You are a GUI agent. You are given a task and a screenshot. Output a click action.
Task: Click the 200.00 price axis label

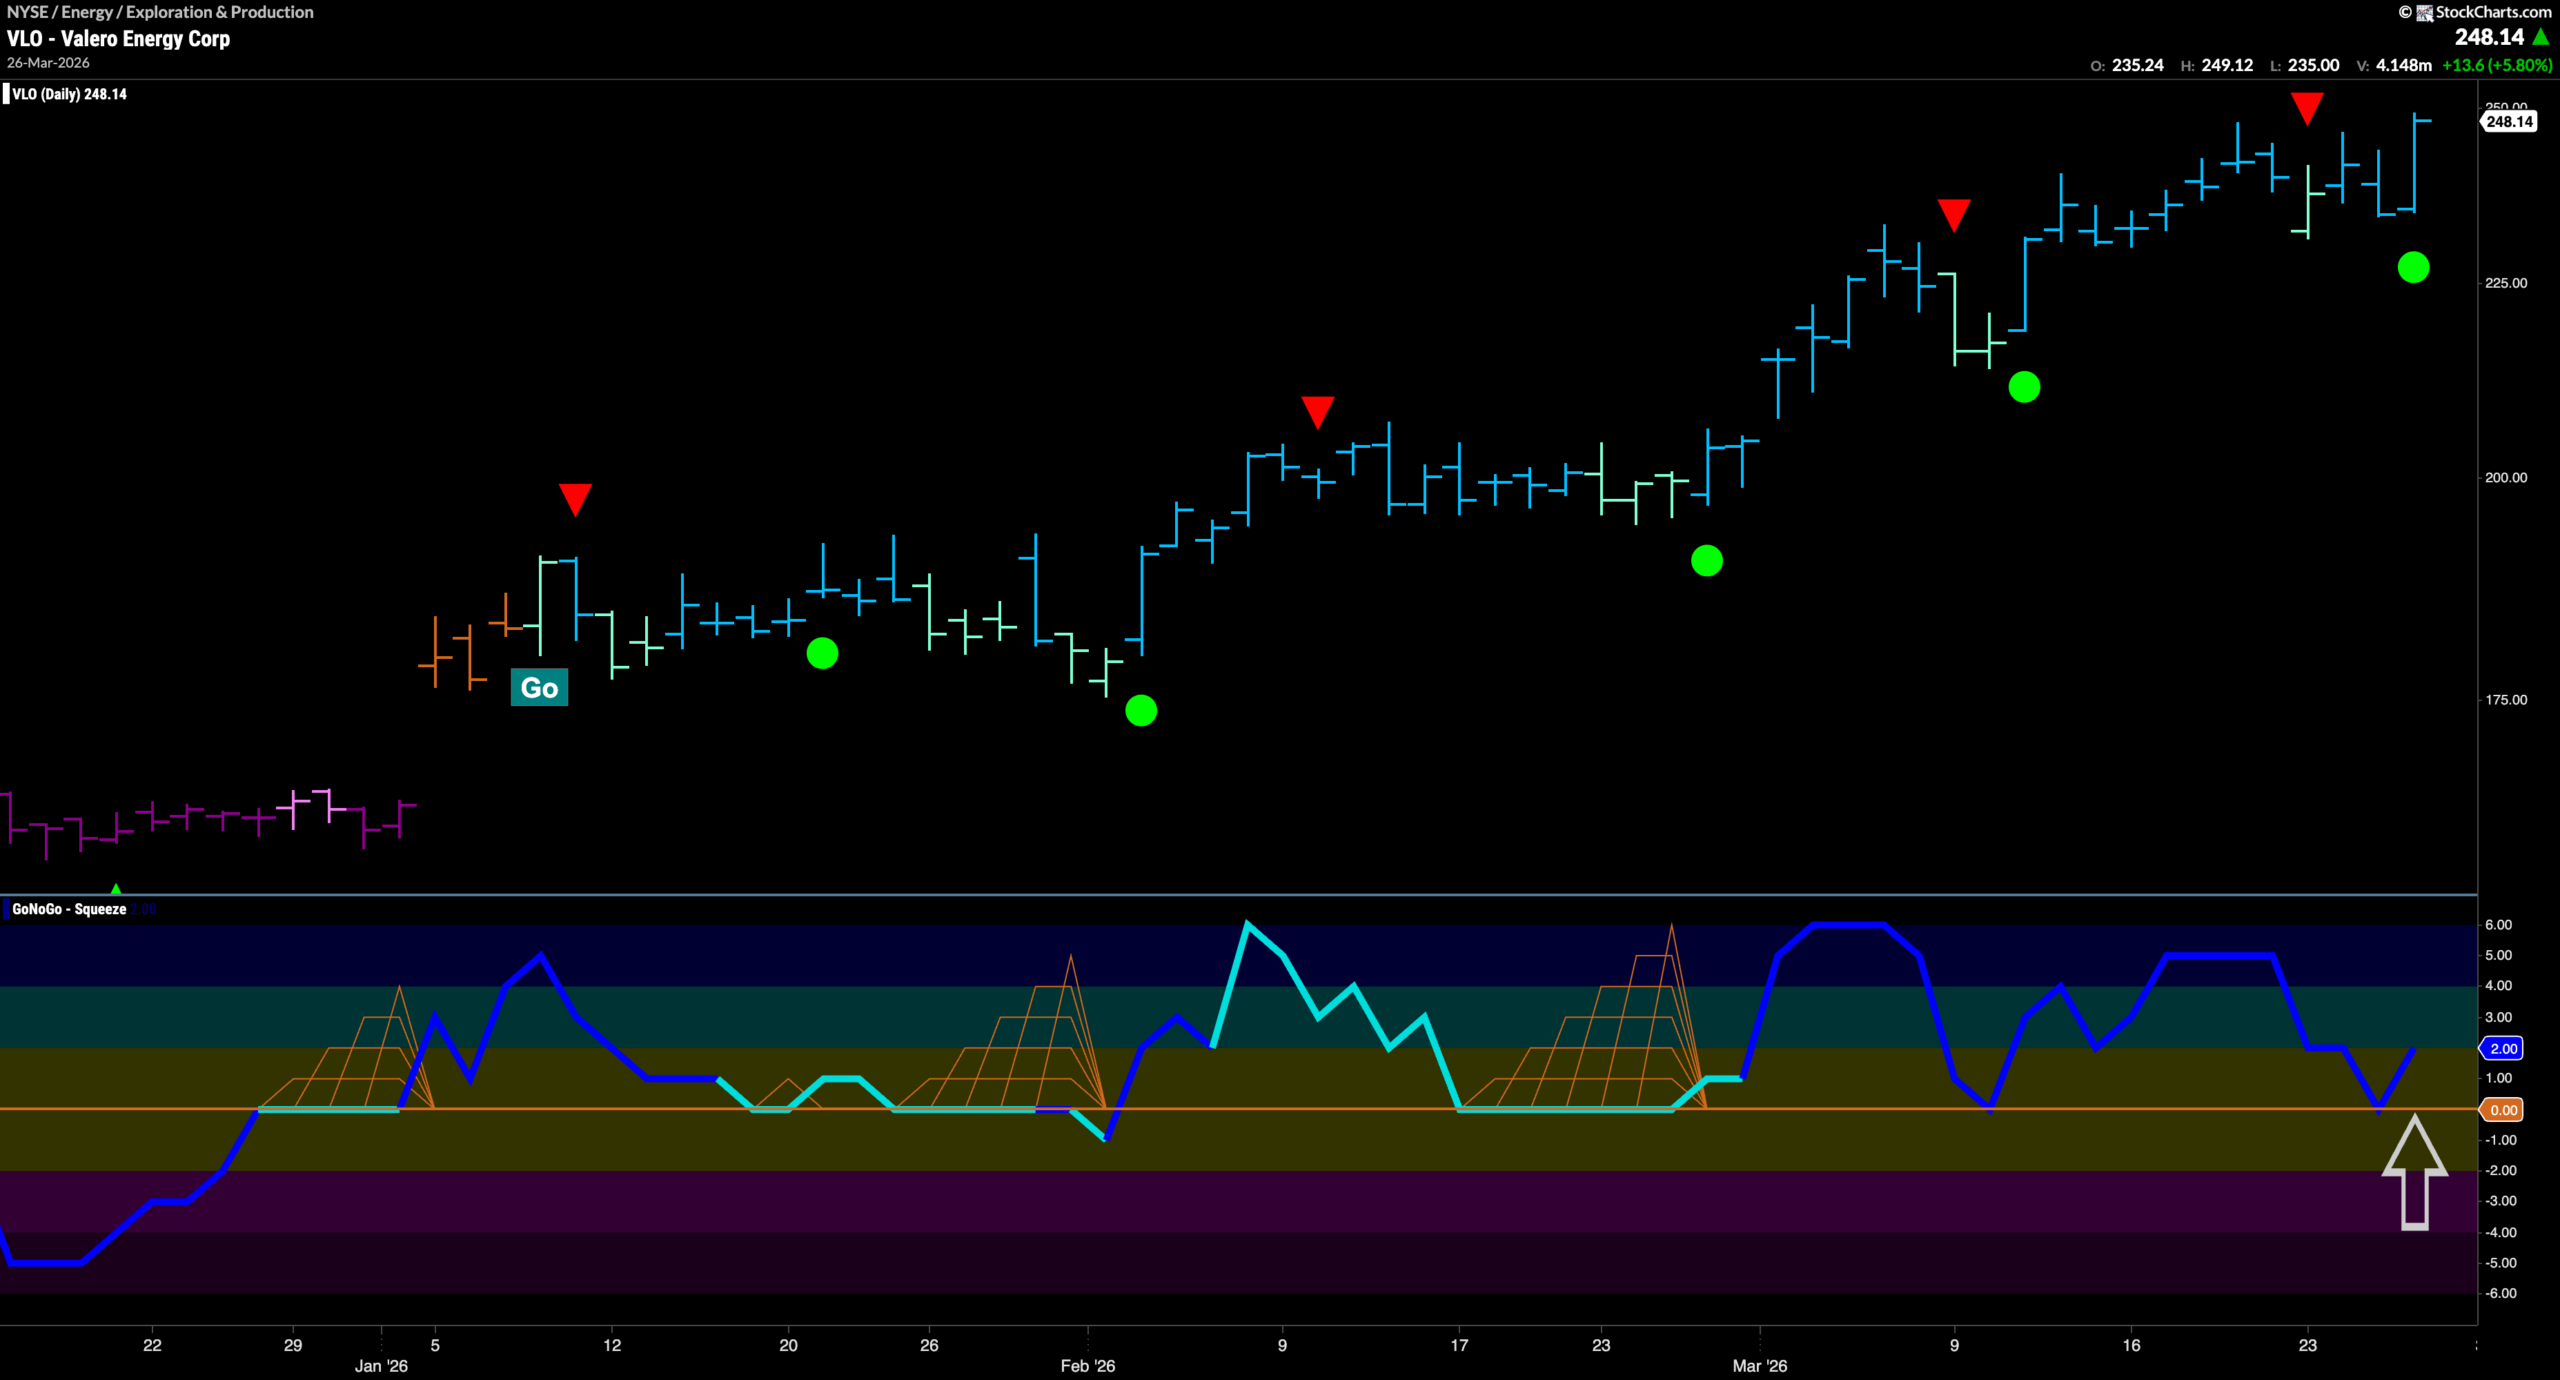click(2506, 478)
